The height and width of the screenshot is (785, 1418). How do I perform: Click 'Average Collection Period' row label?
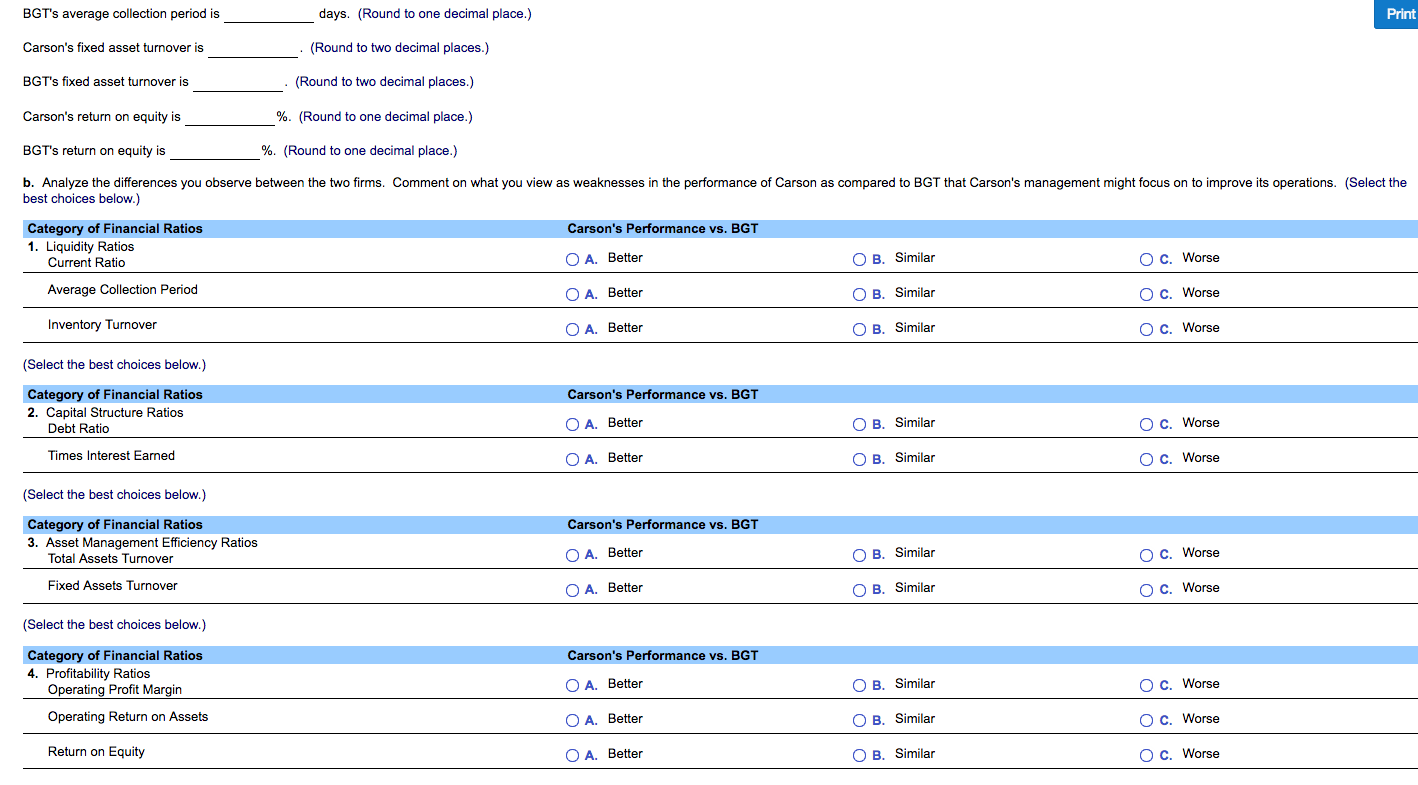coord(123,290)
